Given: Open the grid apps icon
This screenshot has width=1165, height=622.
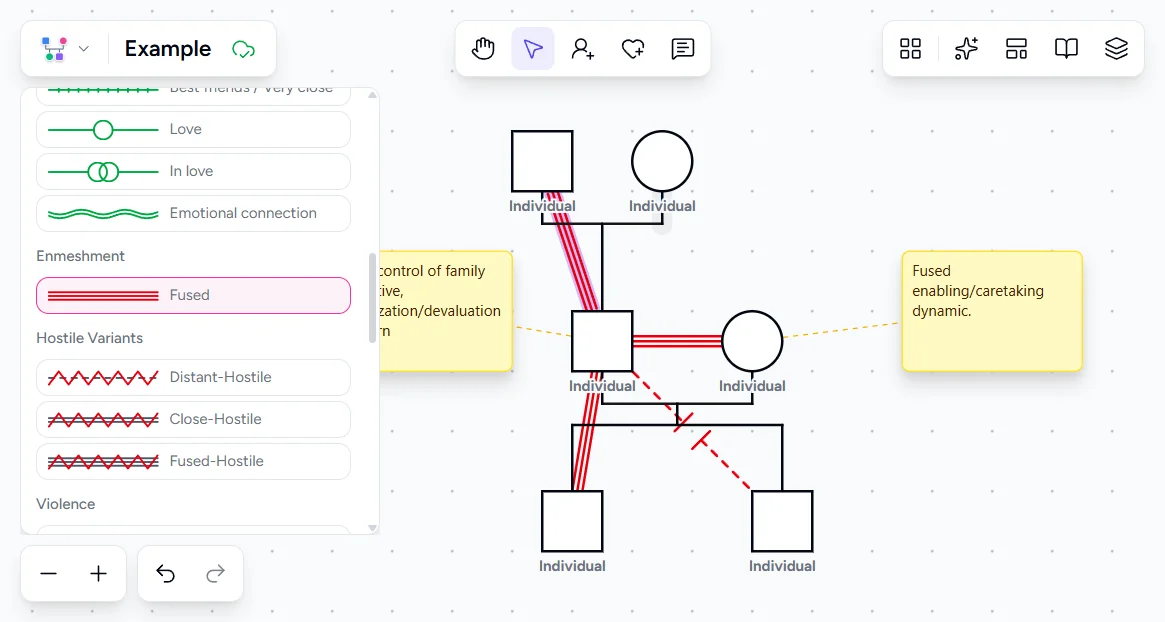Looking at the screenshot, I should click(x=910, y=49).
